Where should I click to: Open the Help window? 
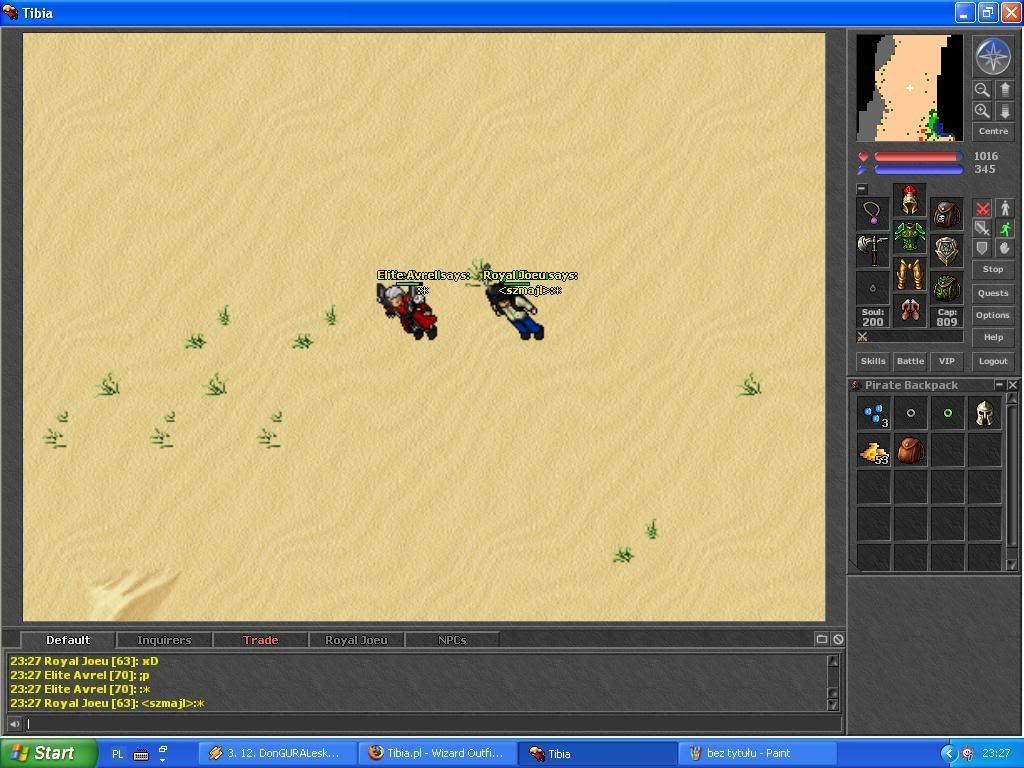pos(993,338)
